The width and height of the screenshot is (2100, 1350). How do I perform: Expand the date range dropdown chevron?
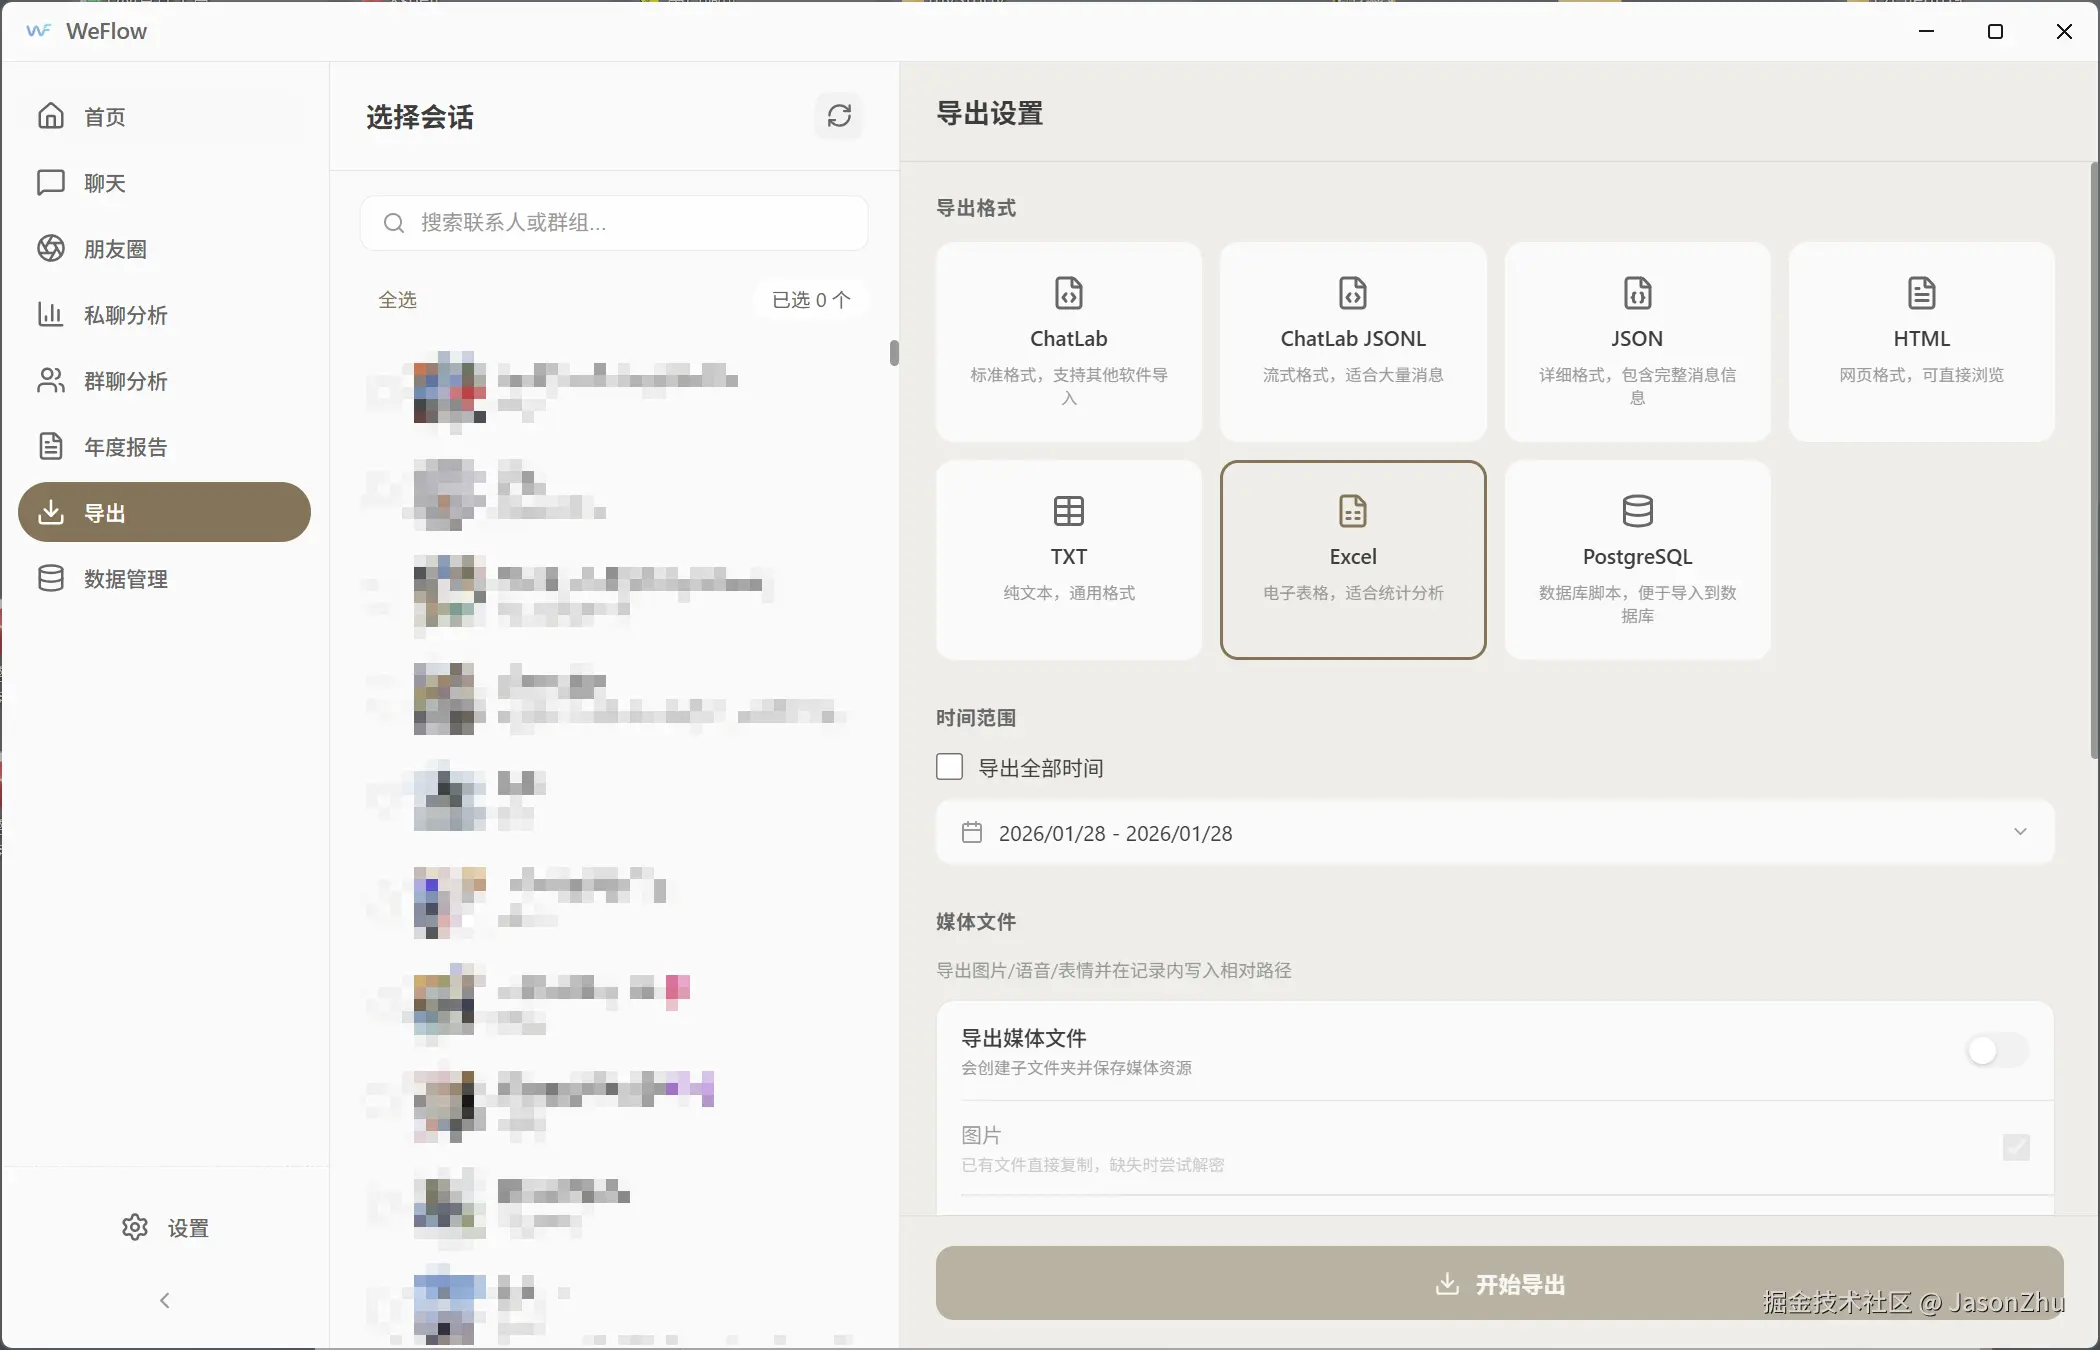coord(2019,832)
